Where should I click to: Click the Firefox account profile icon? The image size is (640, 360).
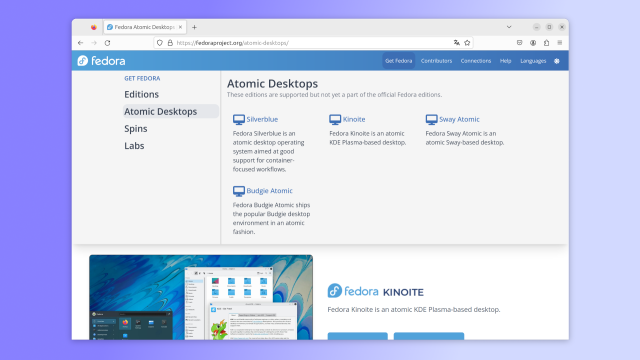coord(533,43)
